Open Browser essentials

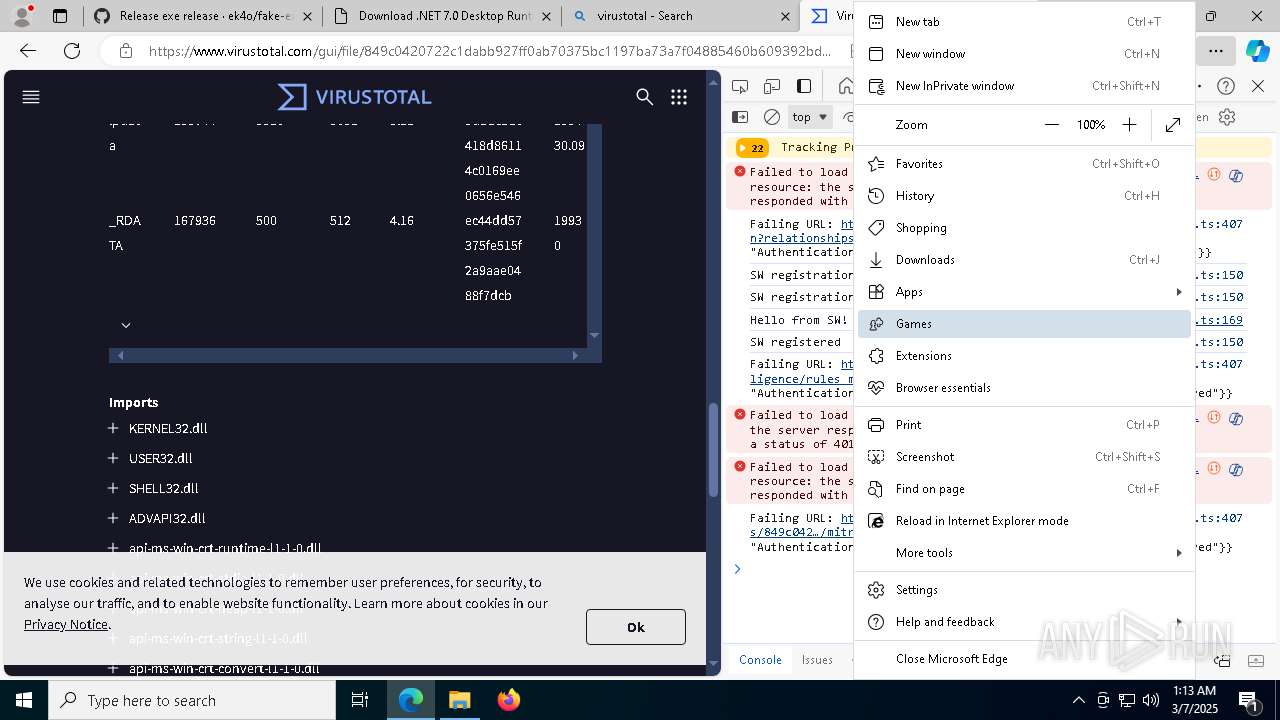(x=1024, y=388)
